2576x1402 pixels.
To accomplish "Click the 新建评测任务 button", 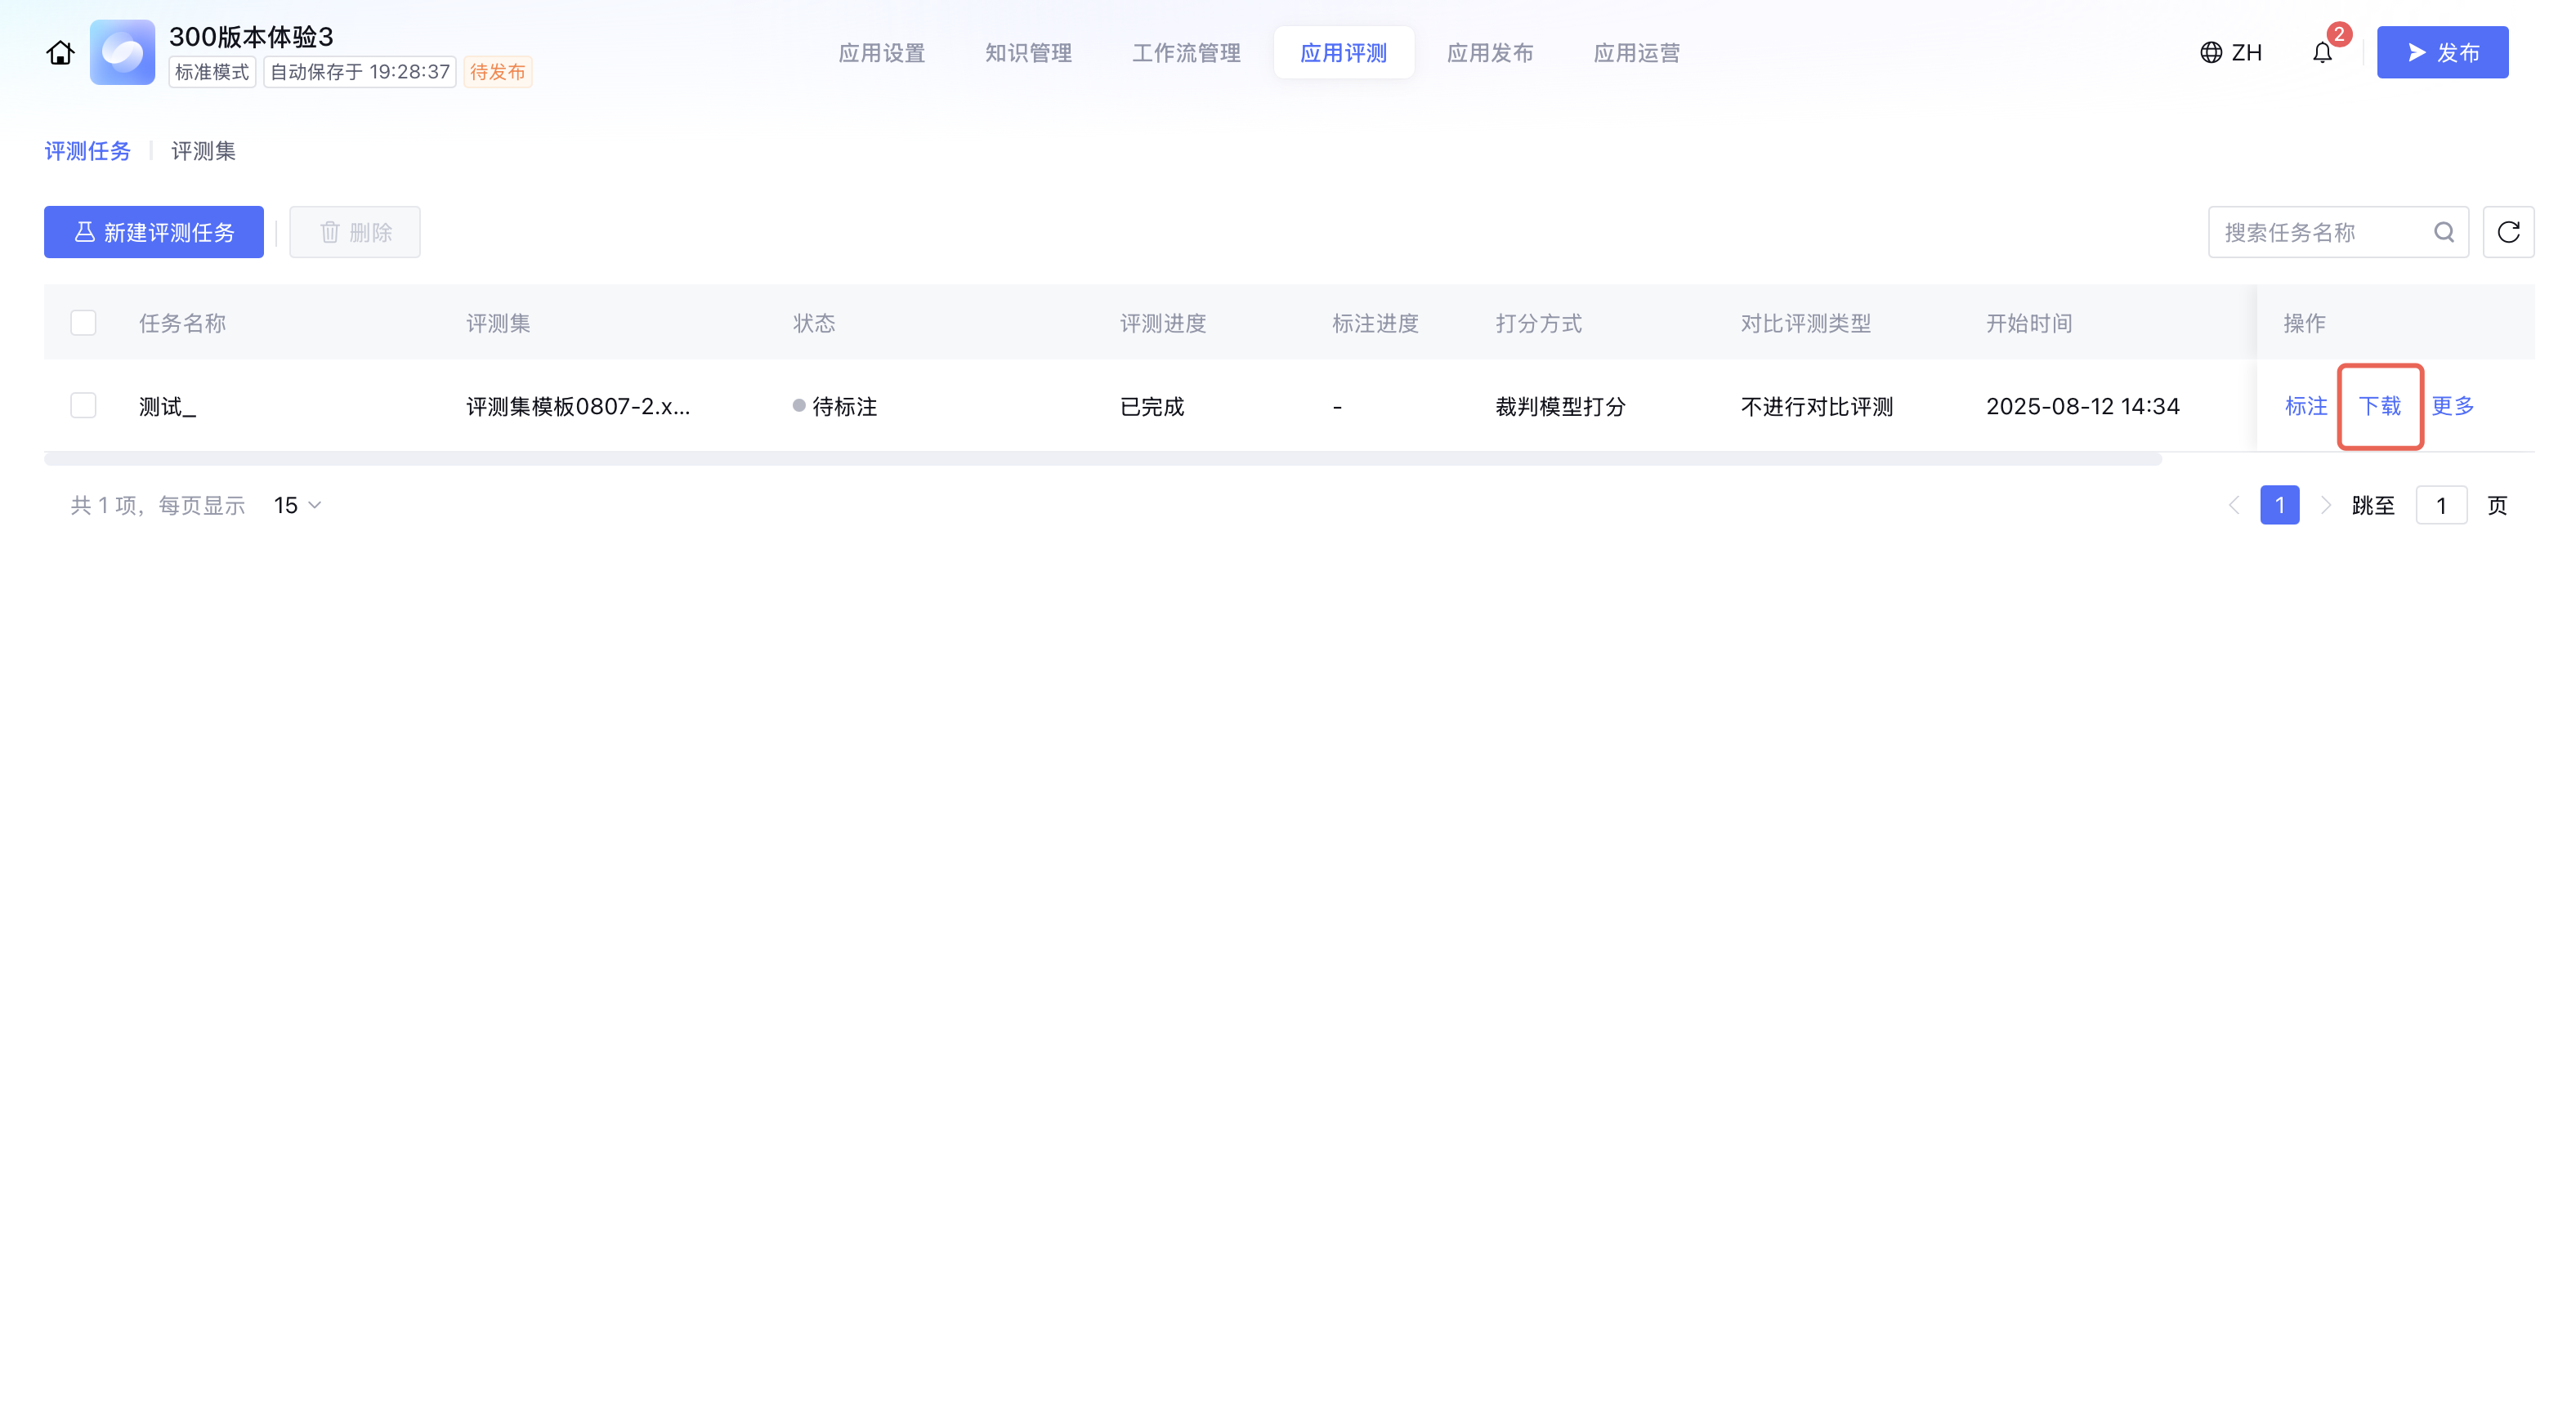I will [154, 233].
